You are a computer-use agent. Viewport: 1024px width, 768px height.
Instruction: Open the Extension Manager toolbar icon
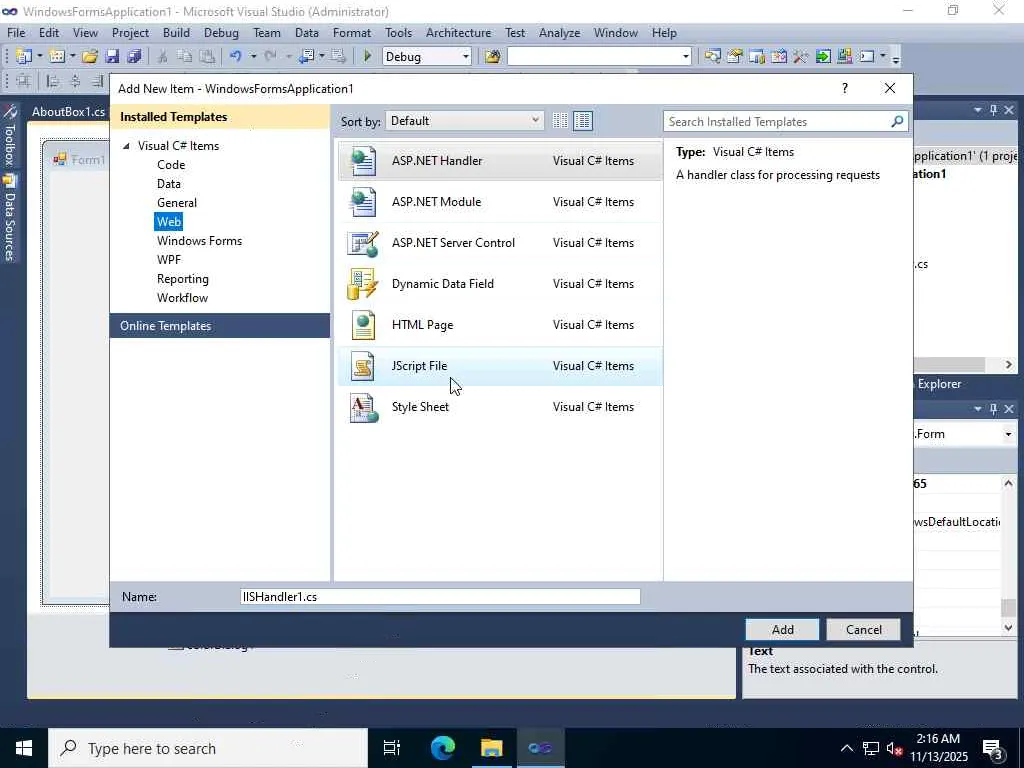point(844,56)
